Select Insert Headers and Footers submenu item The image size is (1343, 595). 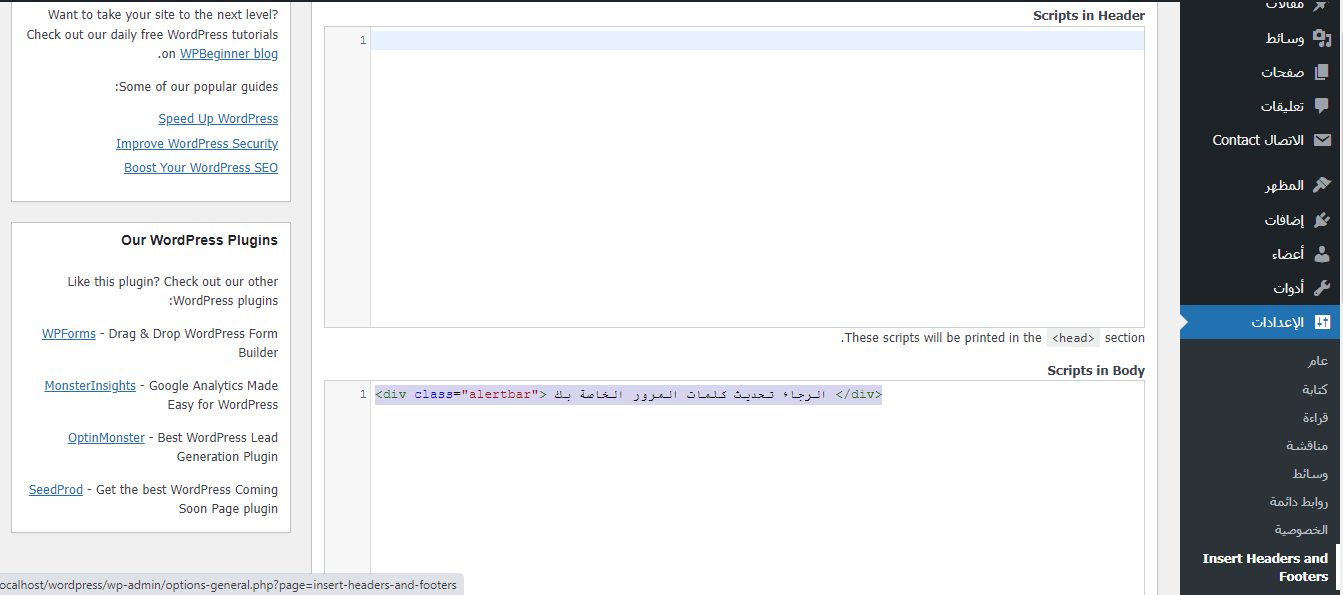1265,567
